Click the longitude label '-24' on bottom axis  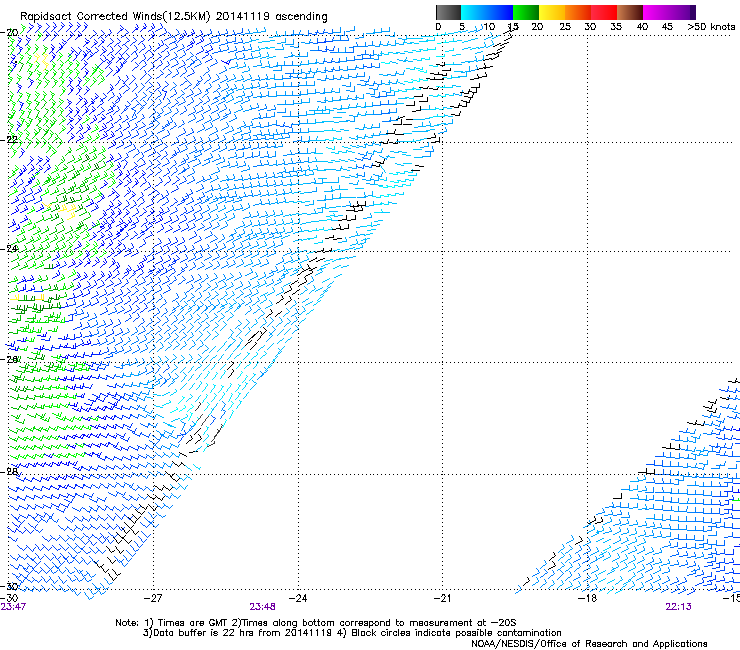point(298,598)
